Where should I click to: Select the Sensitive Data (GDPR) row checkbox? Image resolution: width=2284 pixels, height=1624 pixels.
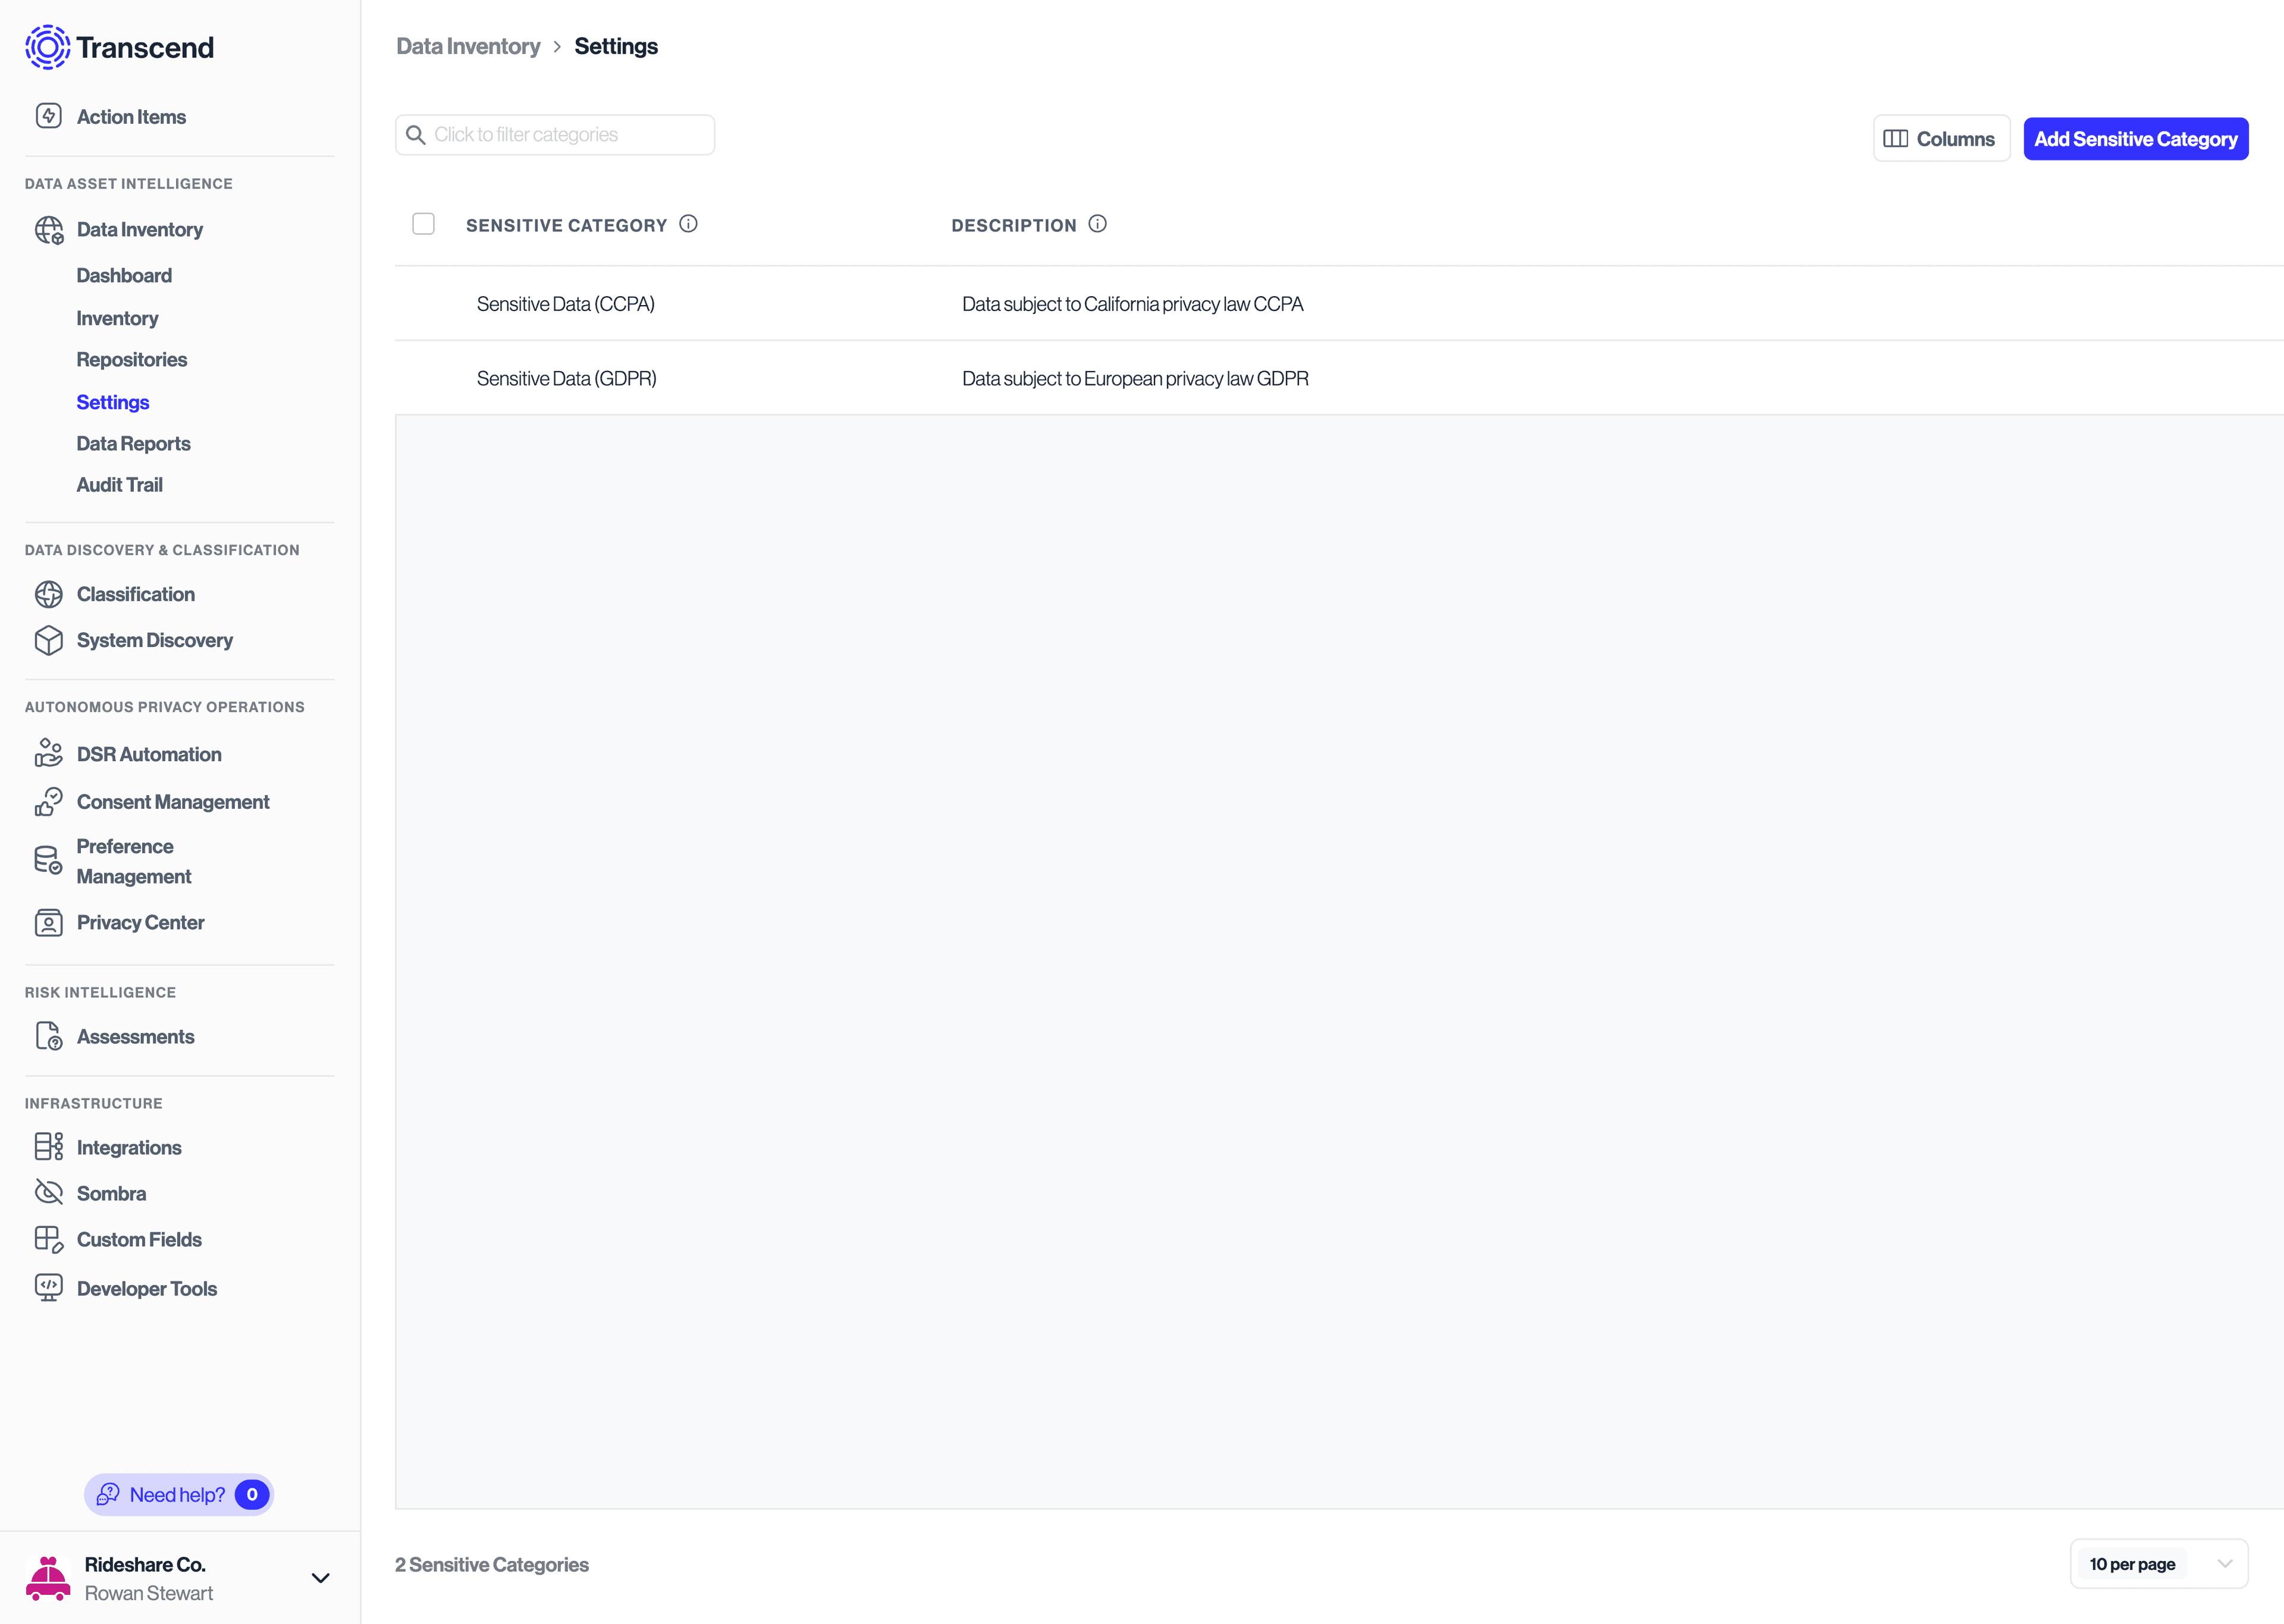click(x=423, y=378)
